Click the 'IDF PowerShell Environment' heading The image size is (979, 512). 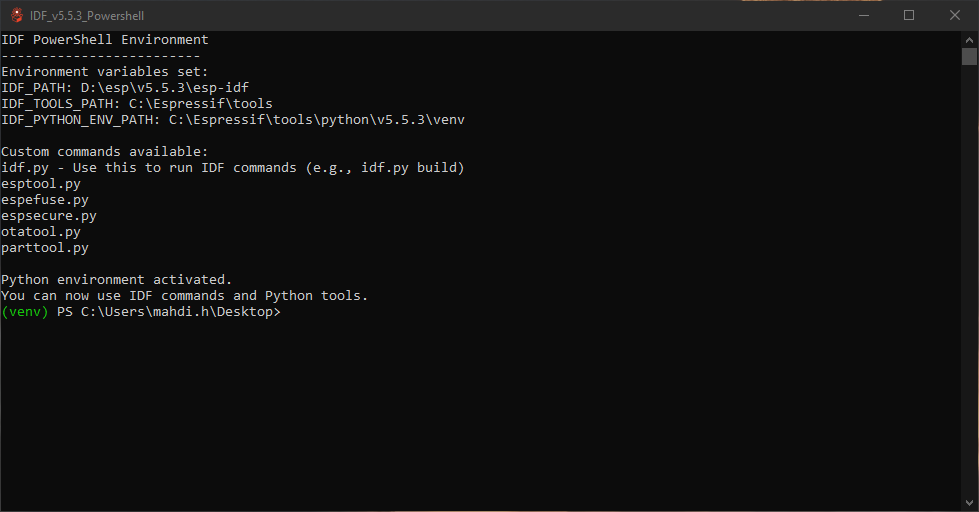tap(105, 40)
